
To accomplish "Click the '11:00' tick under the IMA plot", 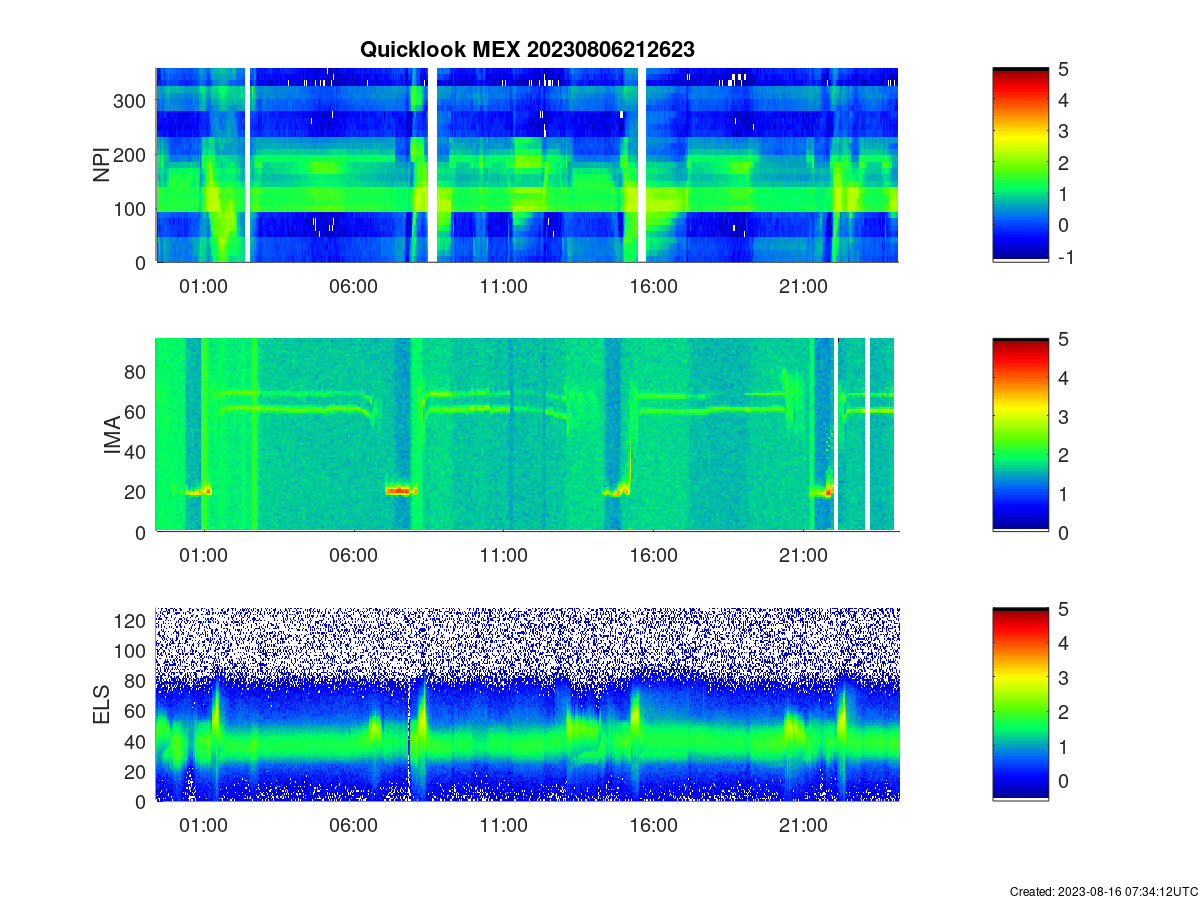I will [503, 555].
